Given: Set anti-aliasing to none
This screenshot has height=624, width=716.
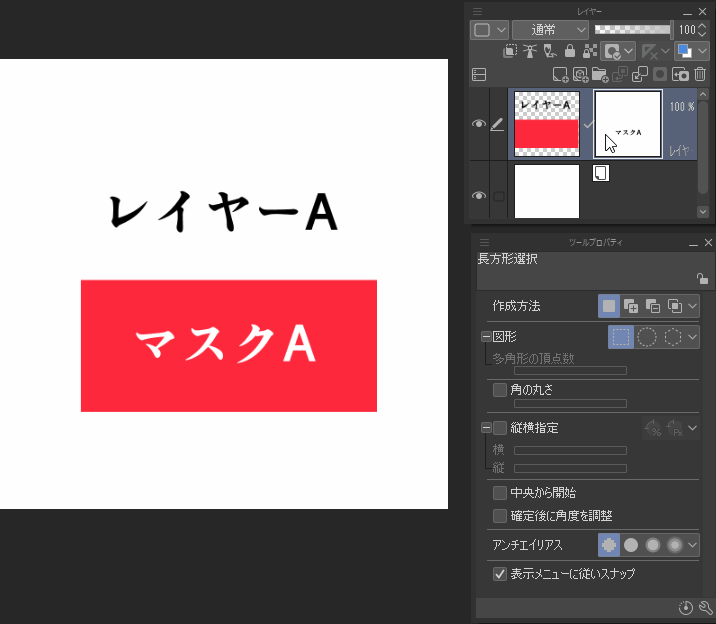Looking at the screenshot, I should coord(609,545).
